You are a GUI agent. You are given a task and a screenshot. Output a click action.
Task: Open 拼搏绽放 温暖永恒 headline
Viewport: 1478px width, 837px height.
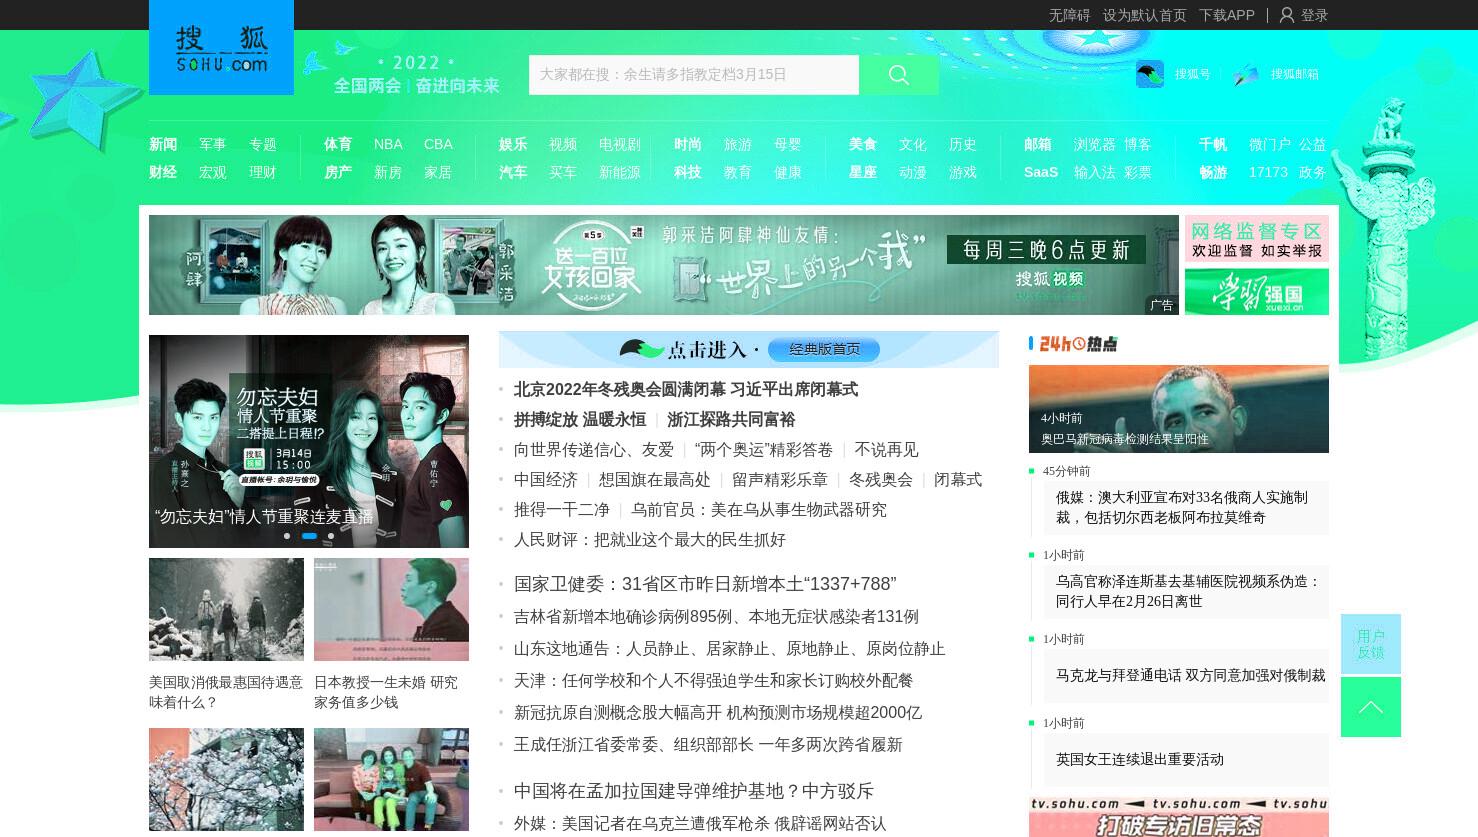pos(580,420)
